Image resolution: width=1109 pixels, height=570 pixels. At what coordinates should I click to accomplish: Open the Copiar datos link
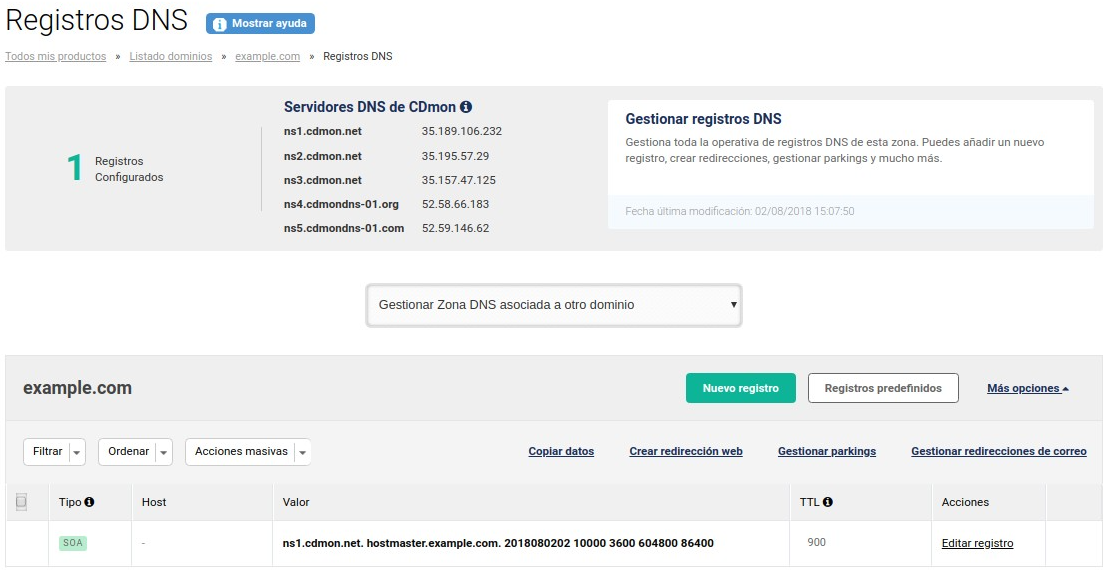(561, 452)
